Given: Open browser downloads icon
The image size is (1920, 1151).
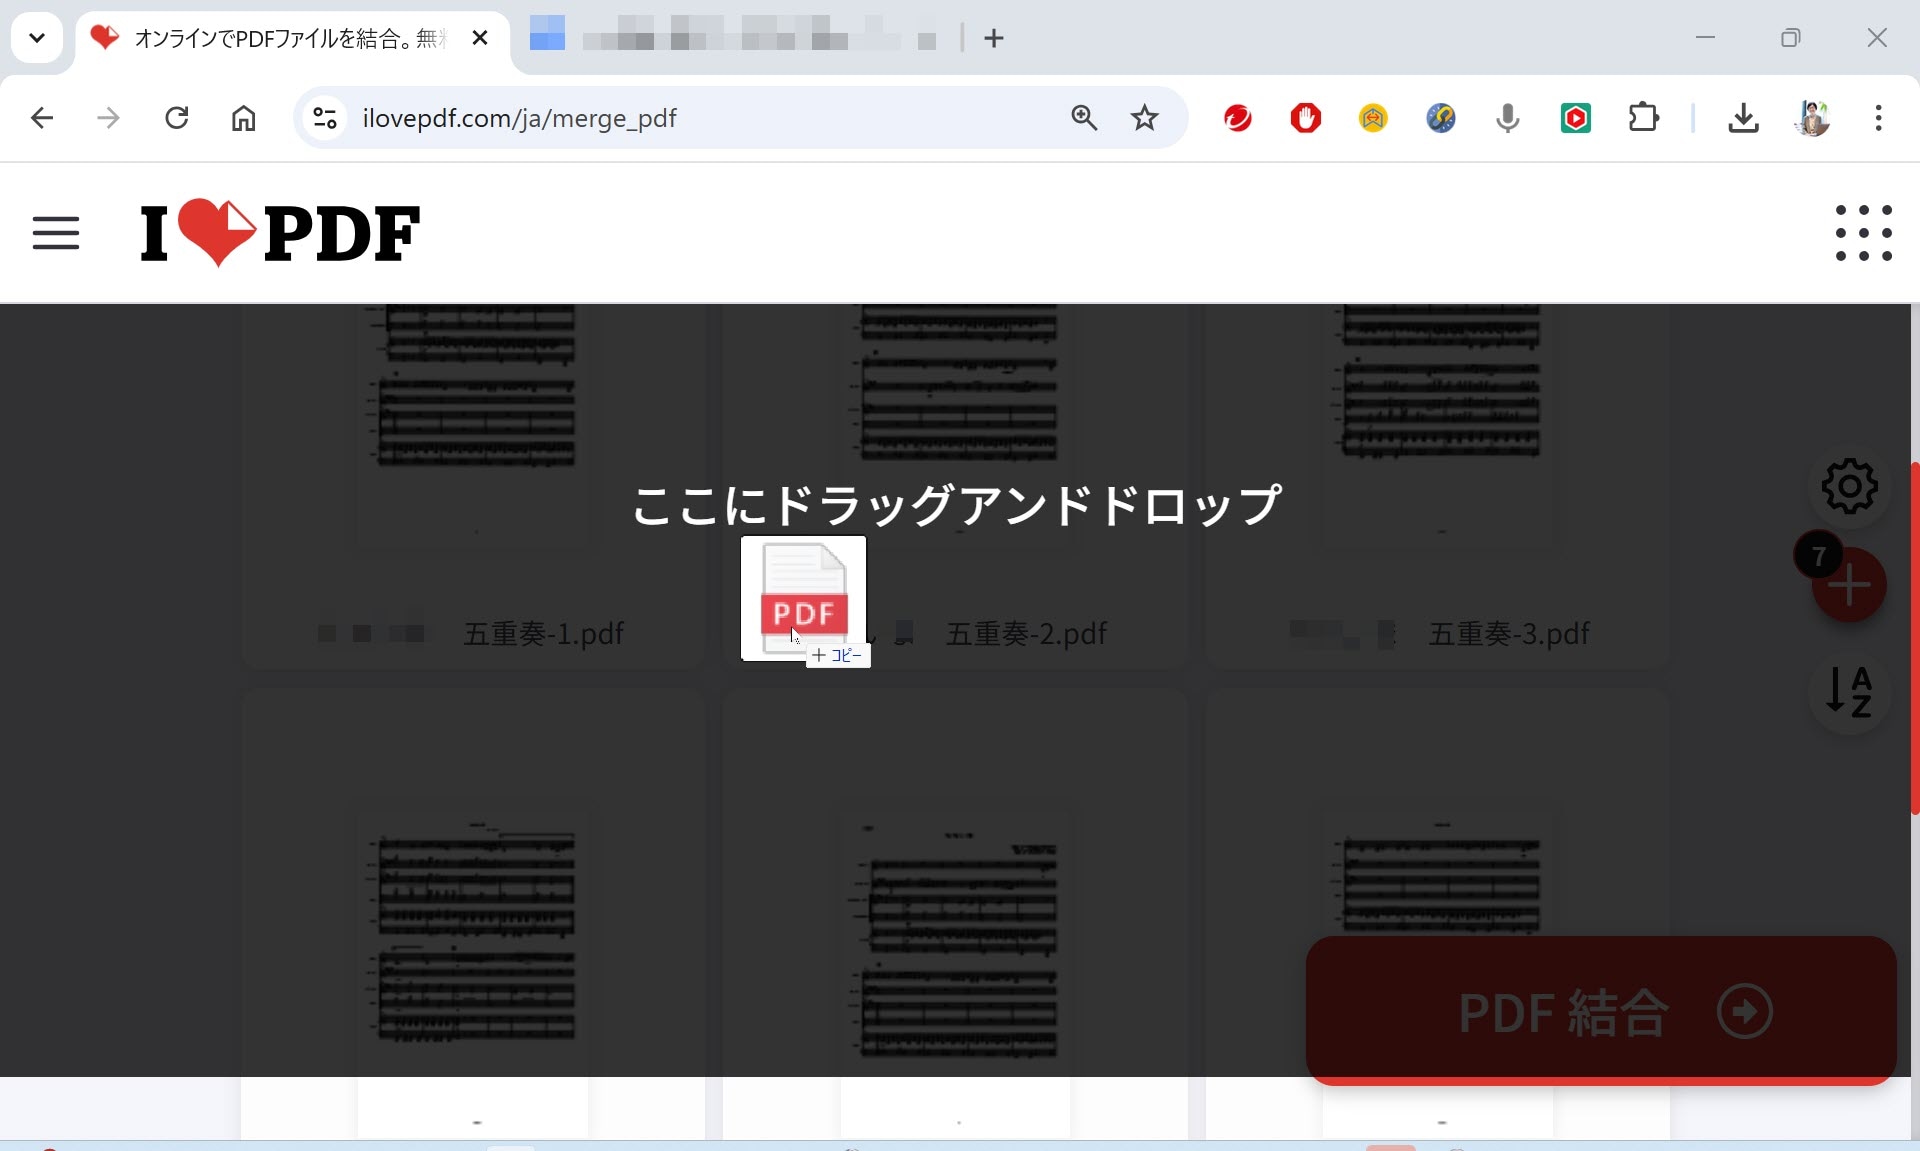Looking at the screenshot, I should (x=1743, y=118).
